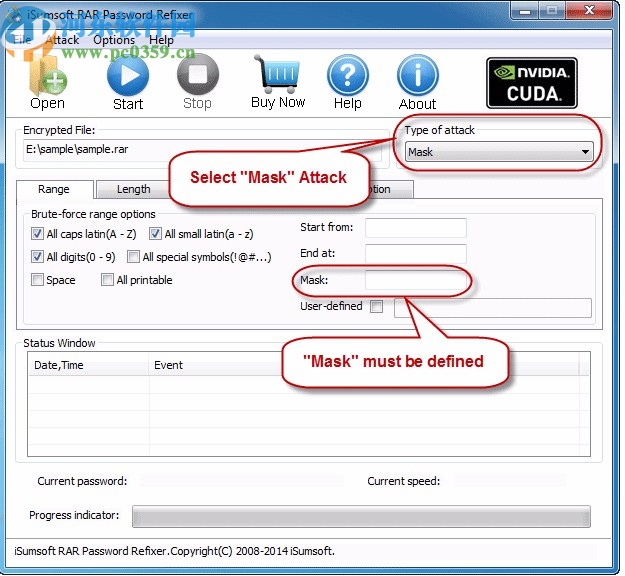Open the Options menu
The width and height of the screenshot is (625, 576).
coord(114,40)
